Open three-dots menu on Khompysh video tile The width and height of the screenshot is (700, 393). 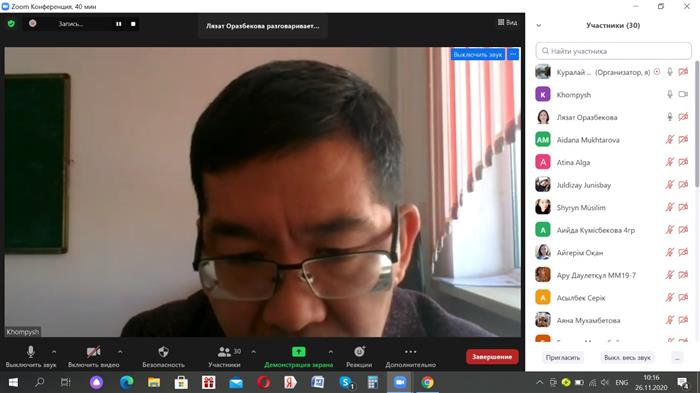coord(513,54)
